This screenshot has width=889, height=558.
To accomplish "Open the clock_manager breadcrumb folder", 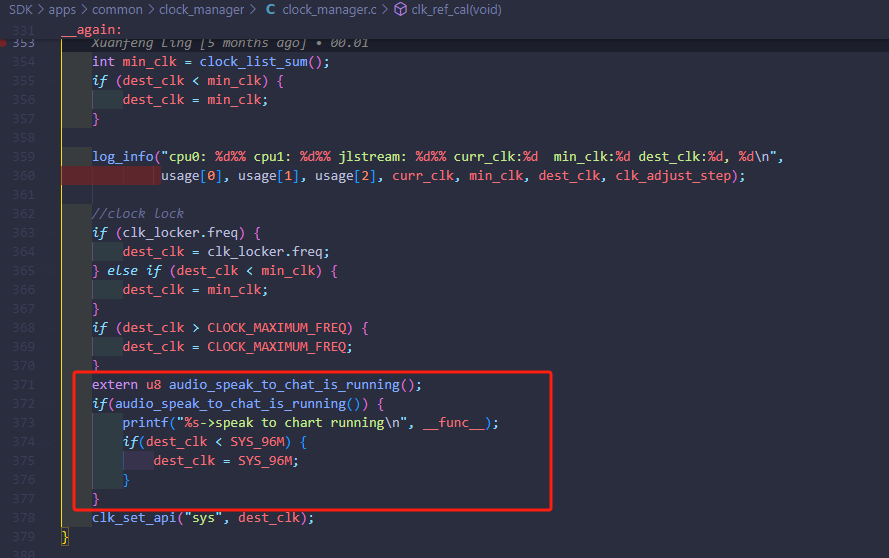I will point(201,10).
